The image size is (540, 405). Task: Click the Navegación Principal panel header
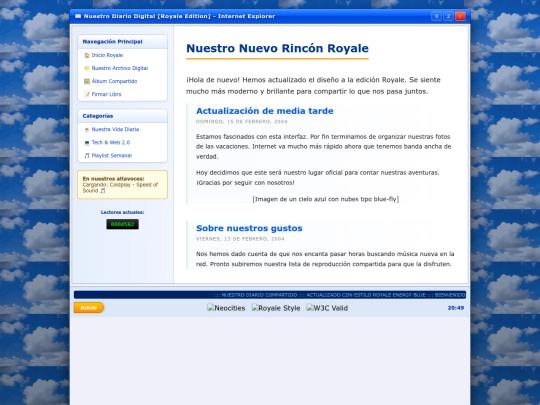(x=123, y=42)
